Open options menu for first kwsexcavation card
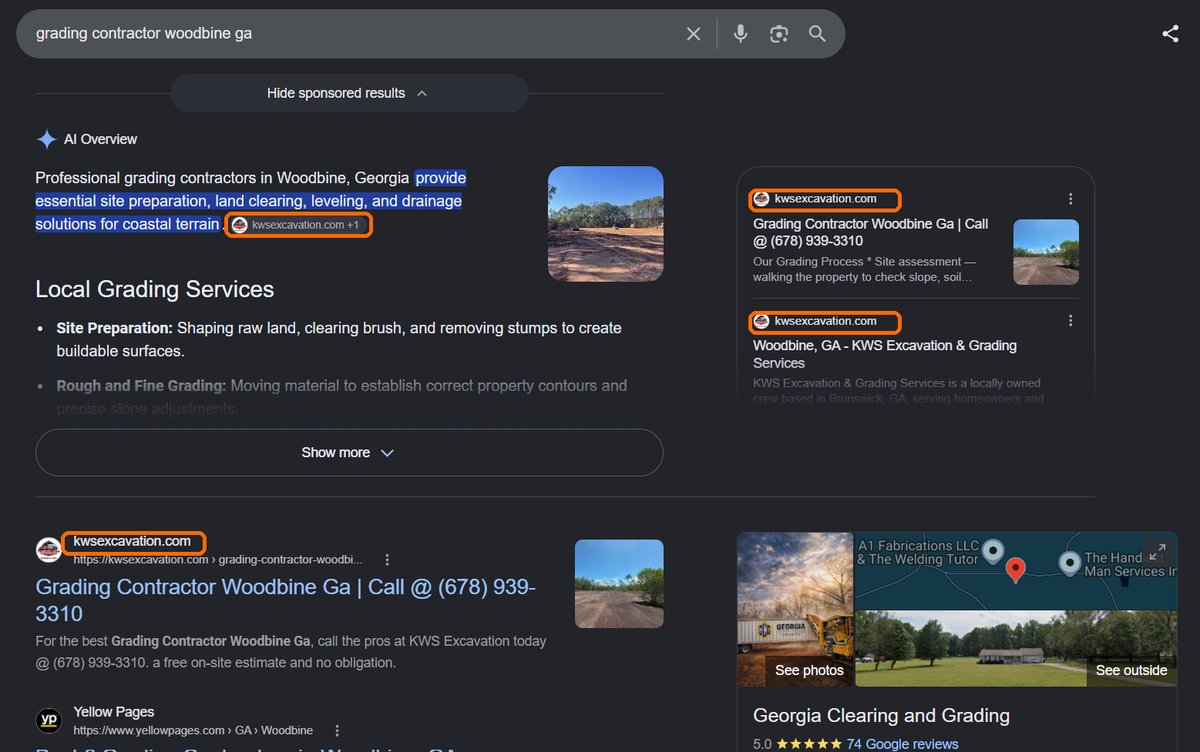This screenshot has height=752, width=1200. pos(1070,199)
